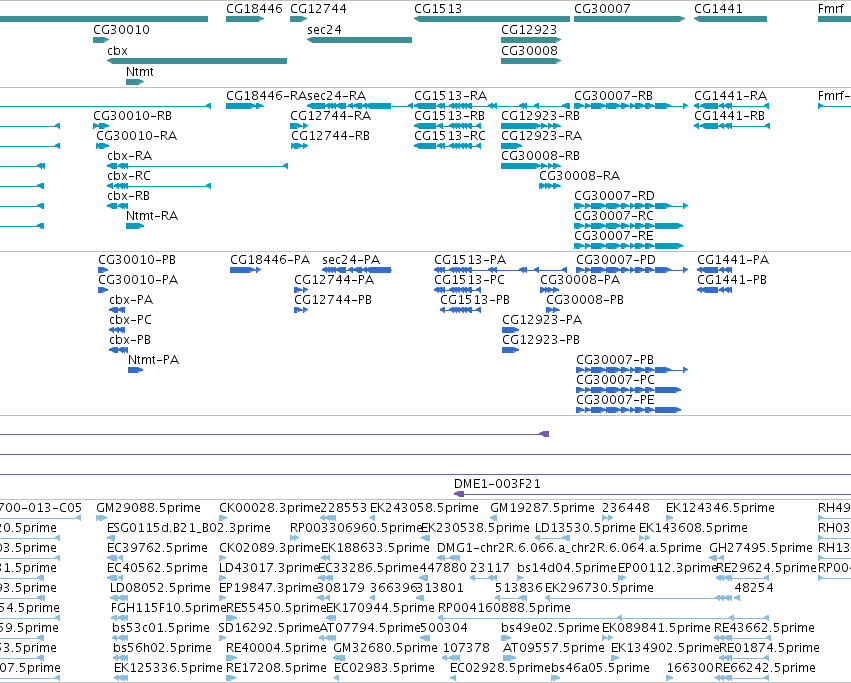Select the CG1441-PB protein label
This screenshot has width=851, height=683.
point(732,280)
